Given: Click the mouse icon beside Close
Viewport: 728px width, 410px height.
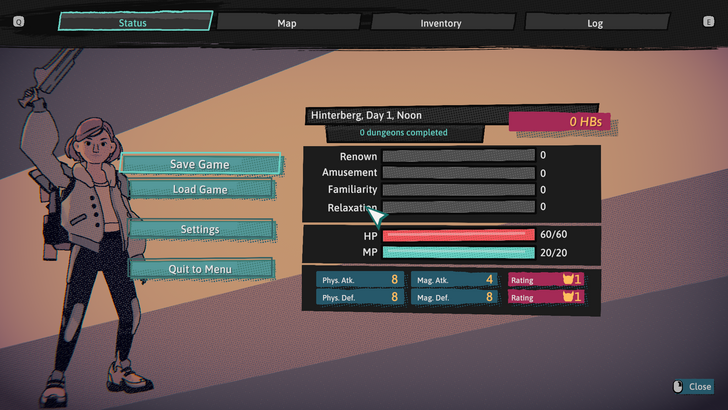Looking at the screenshot, I should pyautogui.click(x=677, y=387).
